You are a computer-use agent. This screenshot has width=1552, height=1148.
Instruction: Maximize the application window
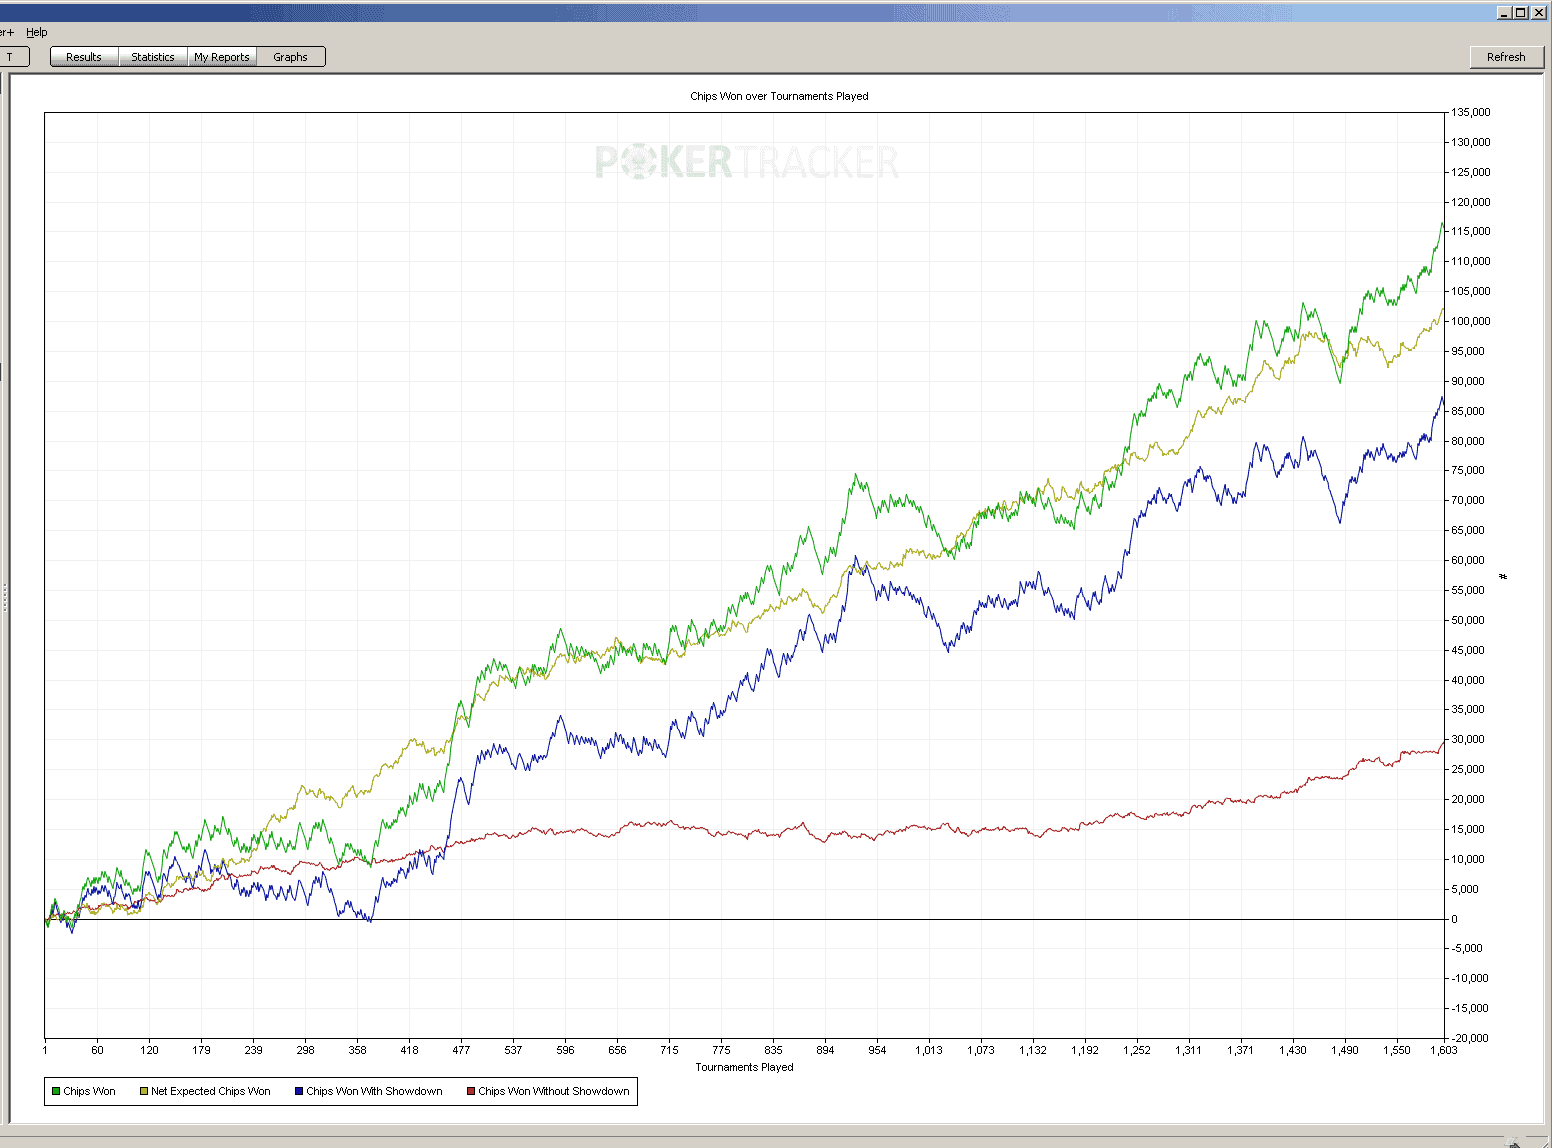click(x=1520, y=12)
